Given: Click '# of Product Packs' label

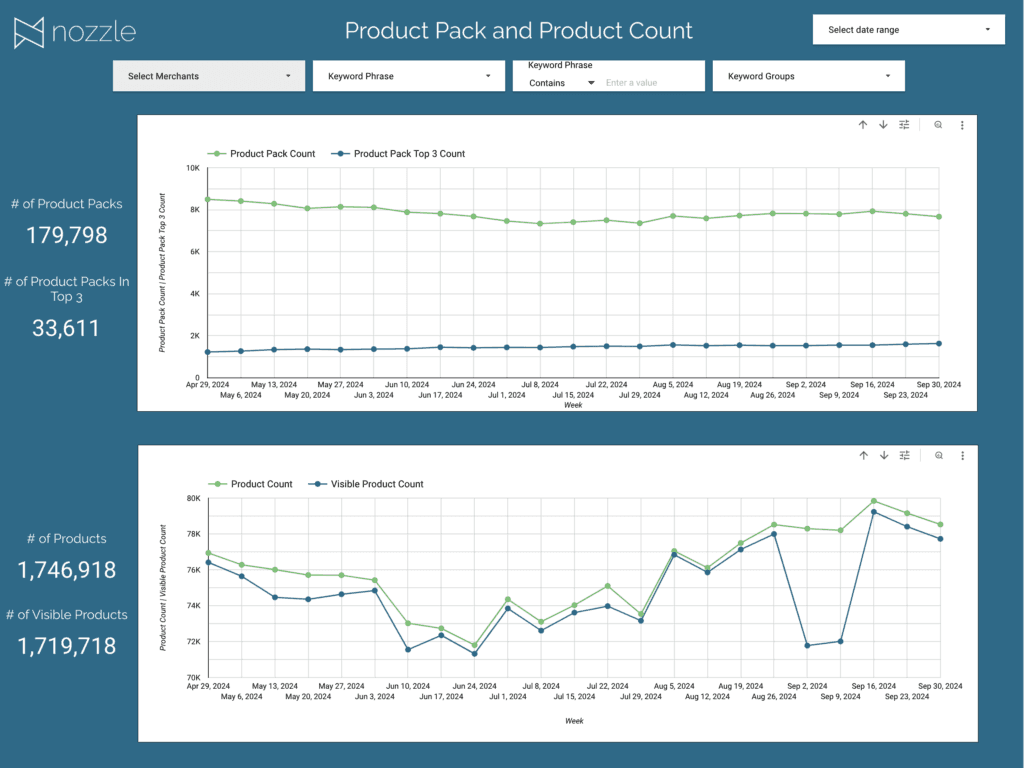Looking at the screenshot, I should (x=67, y=204).
